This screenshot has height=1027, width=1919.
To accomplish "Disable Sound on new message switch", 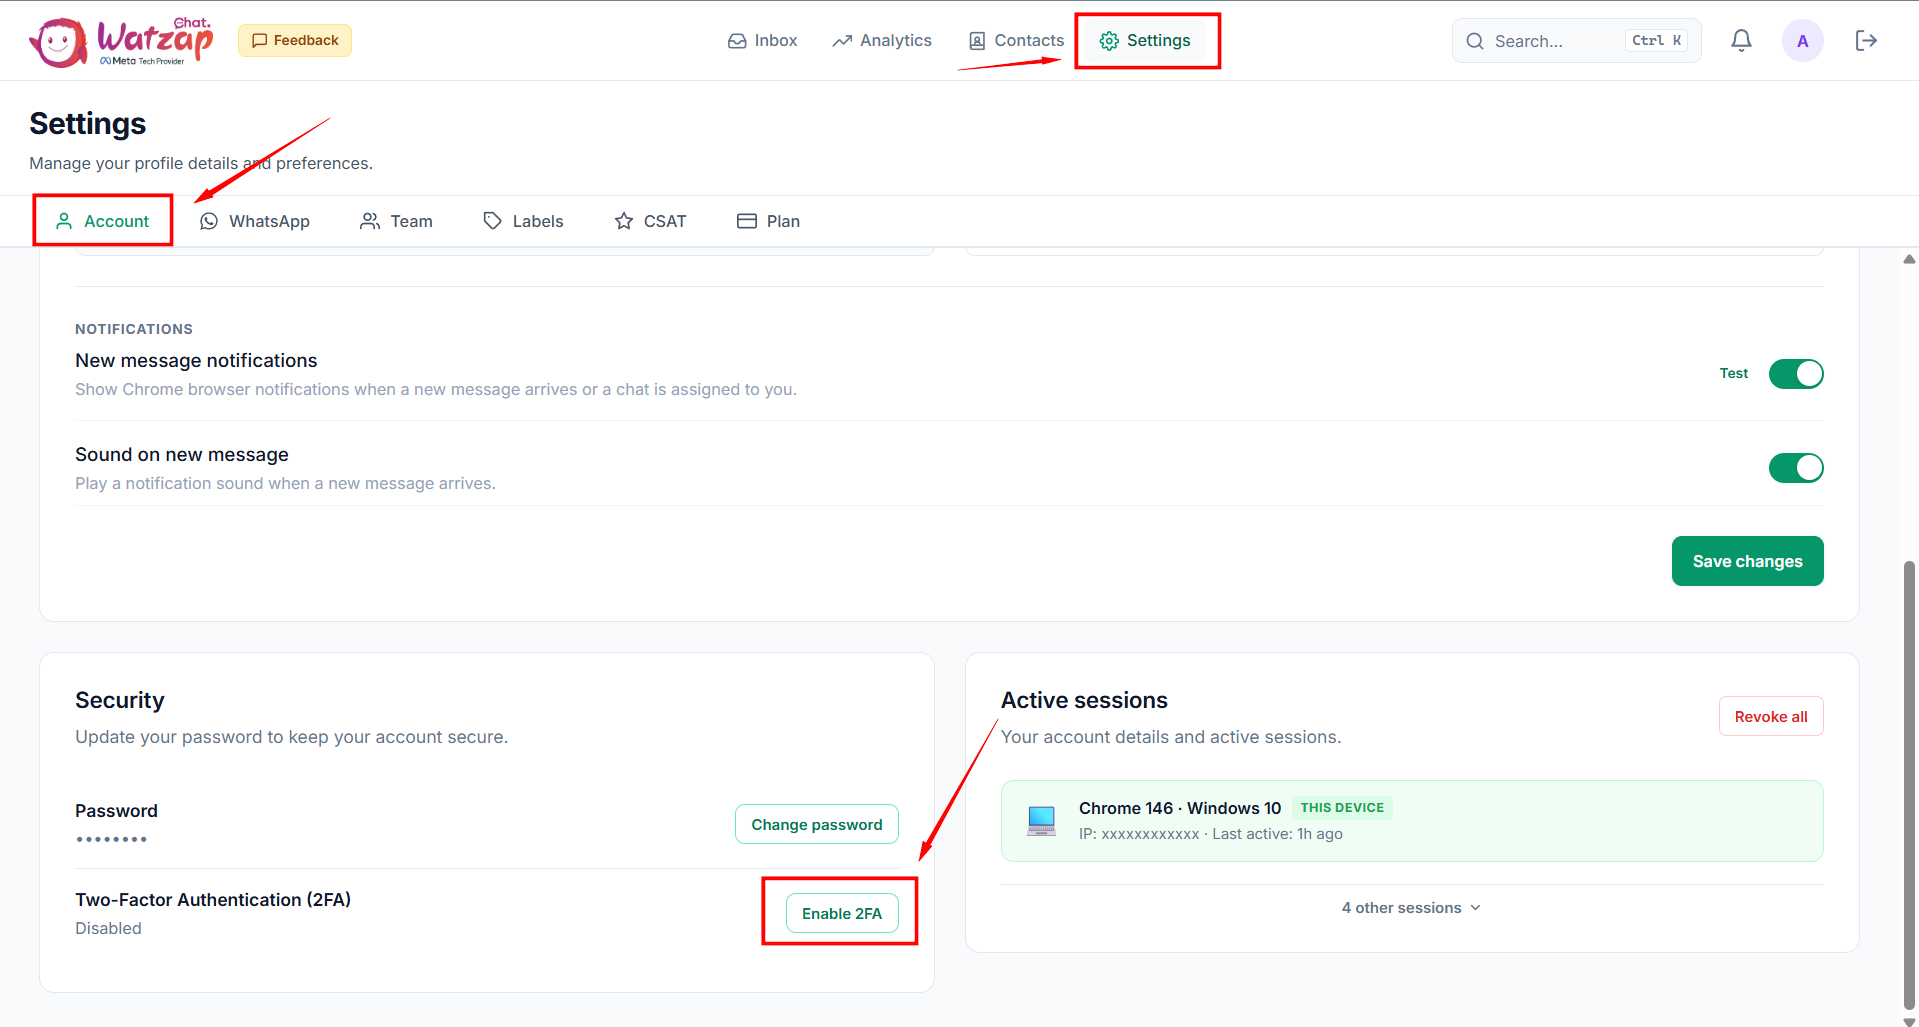I will tap(1795, 468).
